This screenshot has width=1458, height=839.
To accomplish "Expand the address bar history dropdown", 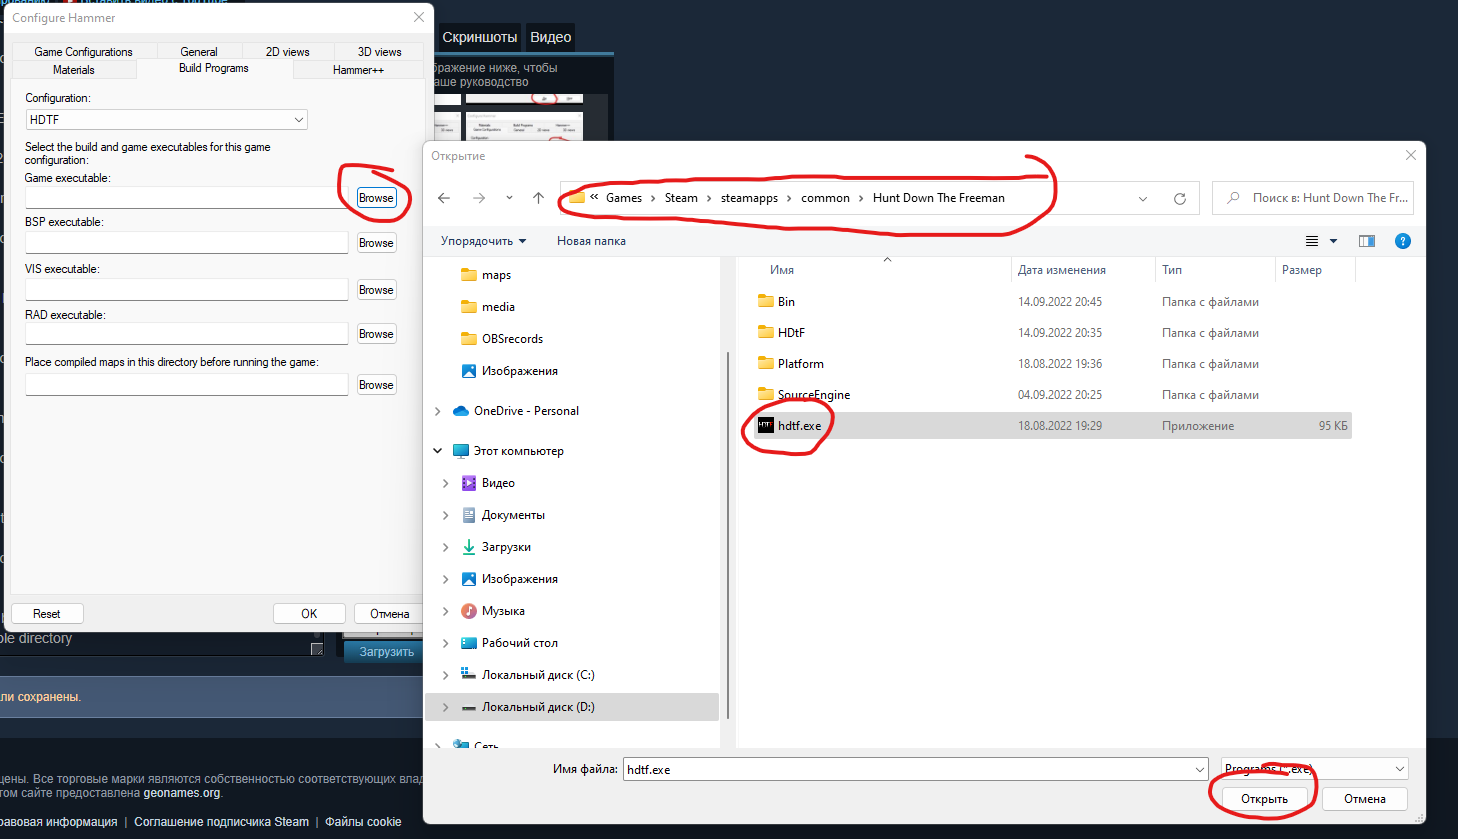I will pyautogui.click(x=1143, y=198).
